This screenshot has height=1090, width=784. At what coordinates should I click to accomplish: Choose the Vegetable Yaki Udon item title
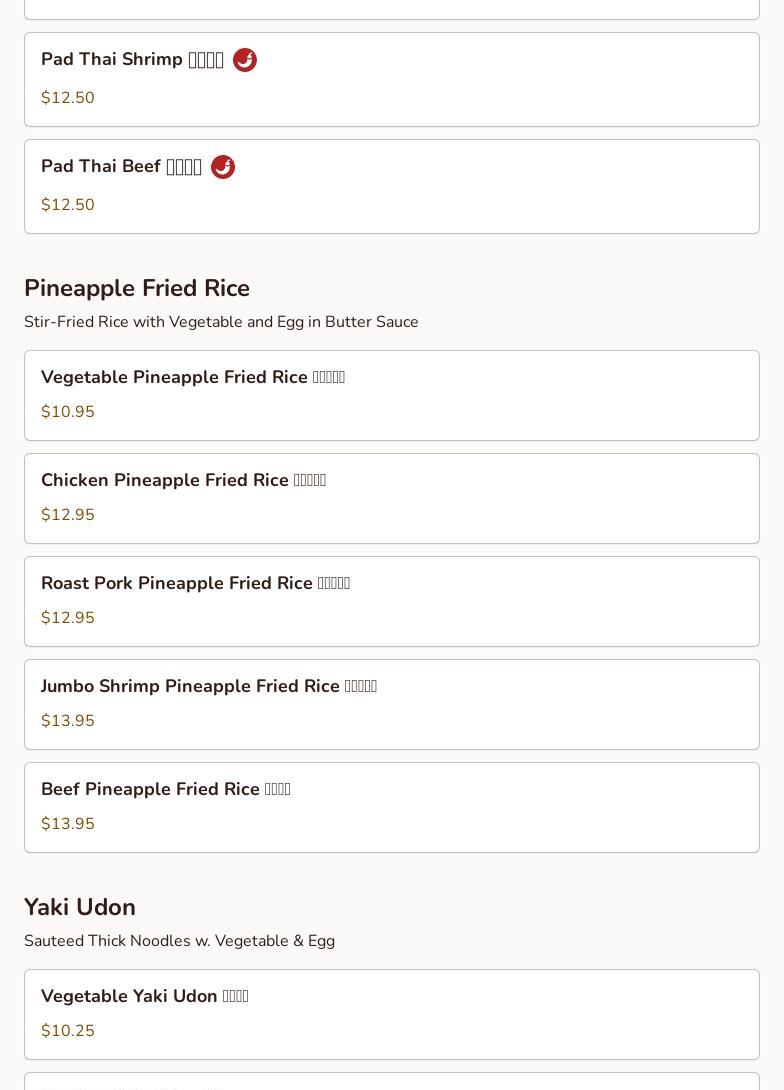(x=145, y=996)
